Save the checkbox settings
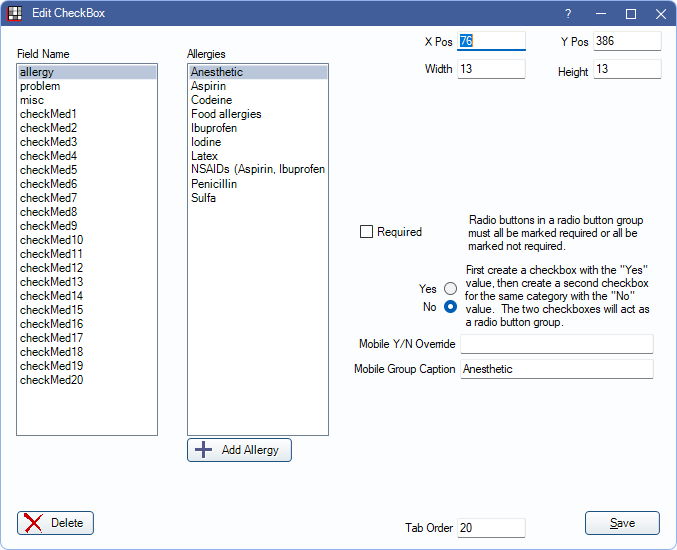This screenshot has height=550, width=677. pyautogui.click(x=622, y=523)
